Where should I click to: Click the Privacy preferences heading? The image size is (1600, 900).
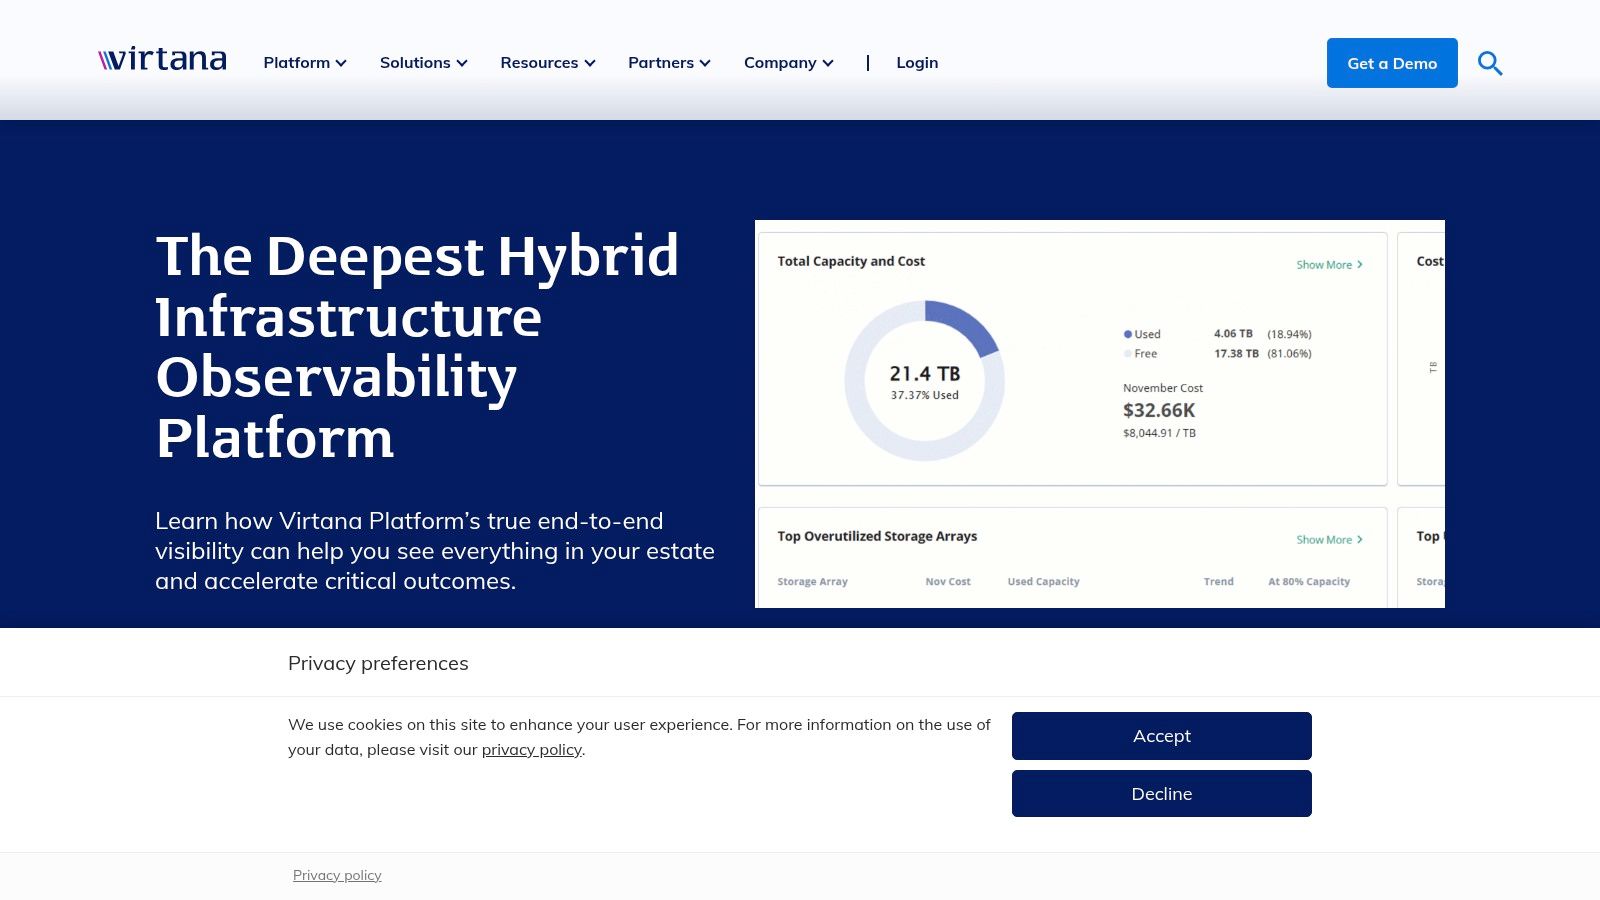pos(378,663)
